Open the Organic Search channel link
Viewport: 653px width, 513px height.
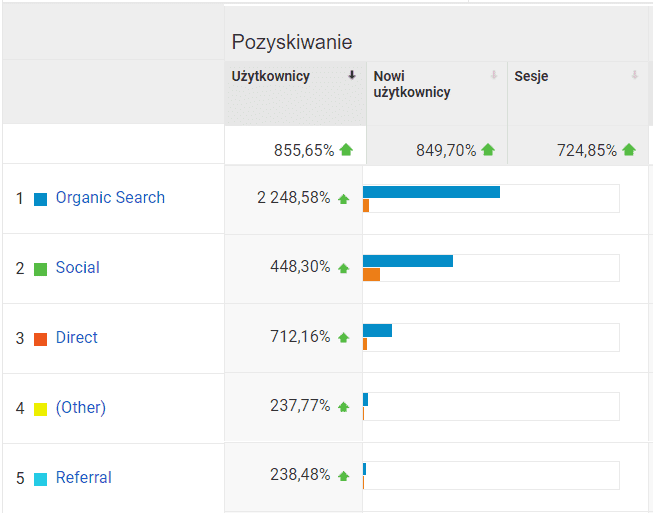tap(110, 198)
